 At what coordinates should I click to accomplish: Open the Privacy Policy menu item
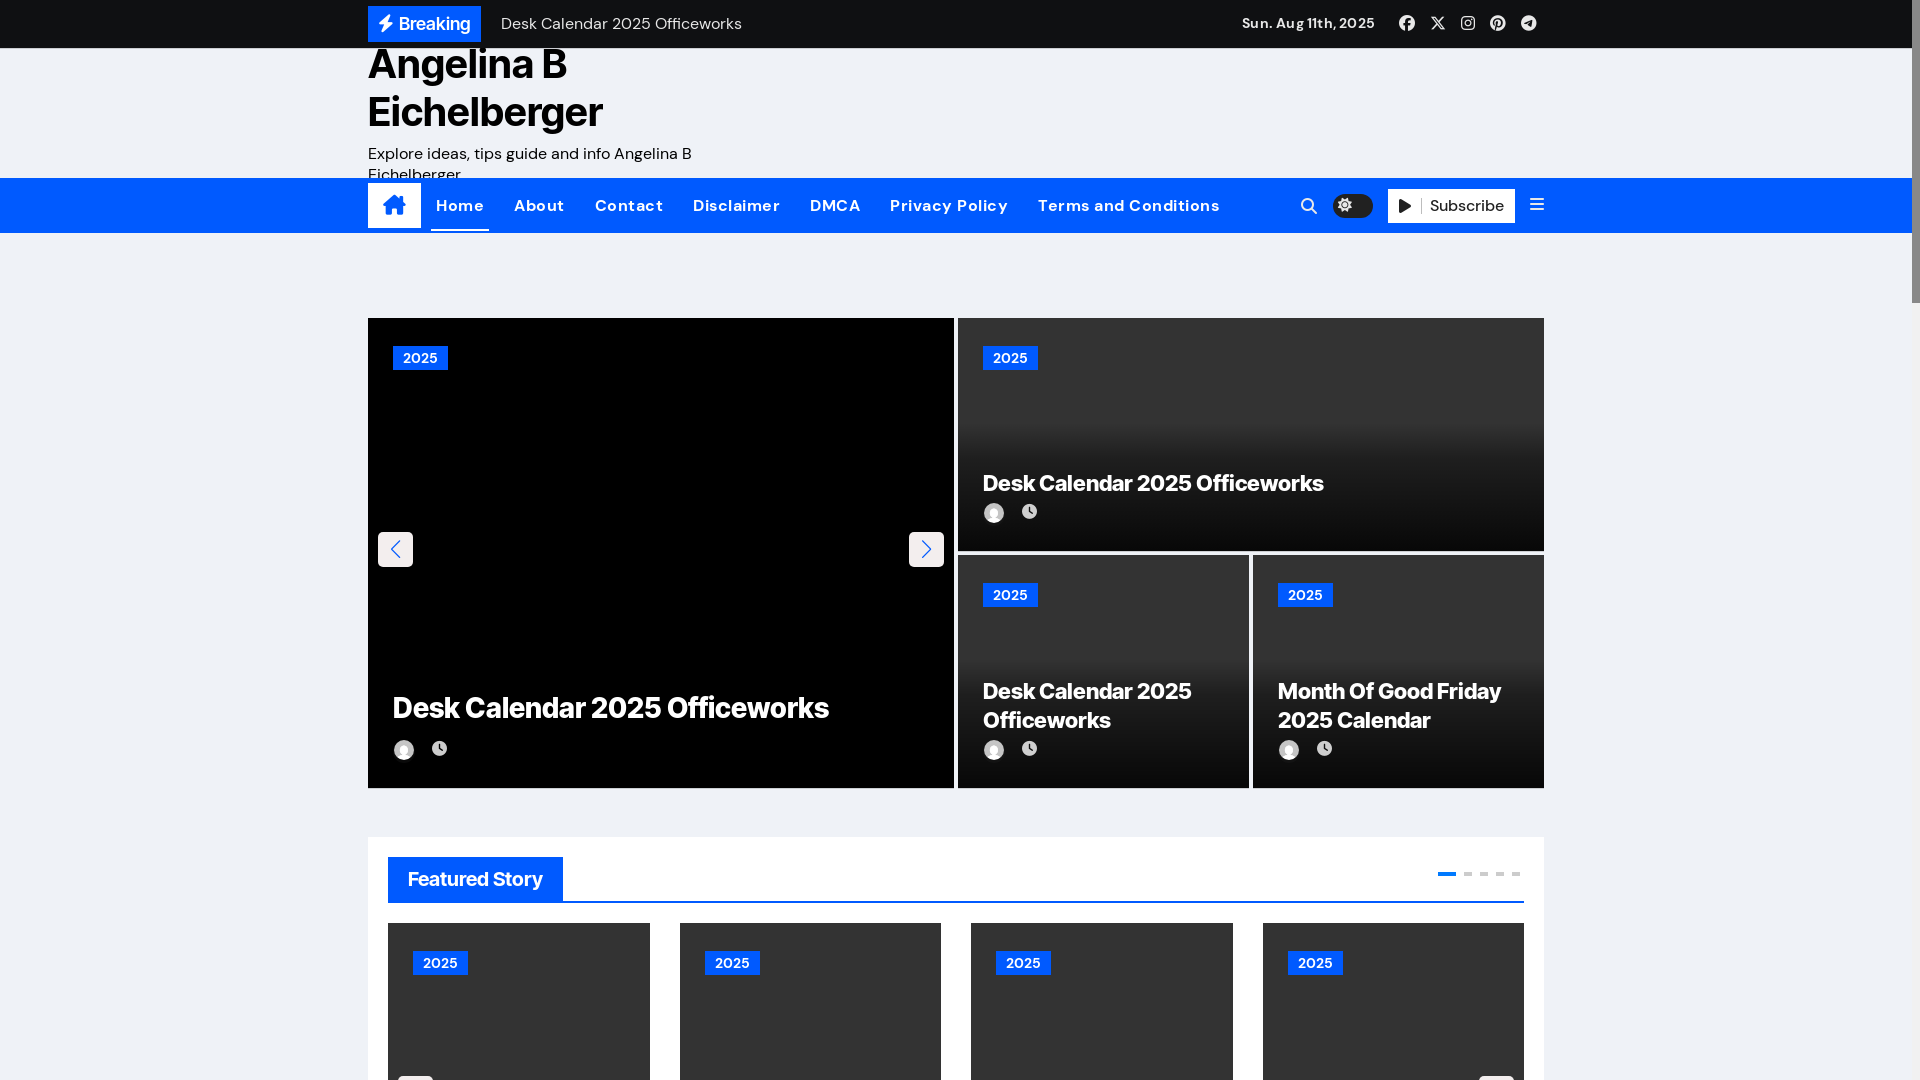pos(949,206)
